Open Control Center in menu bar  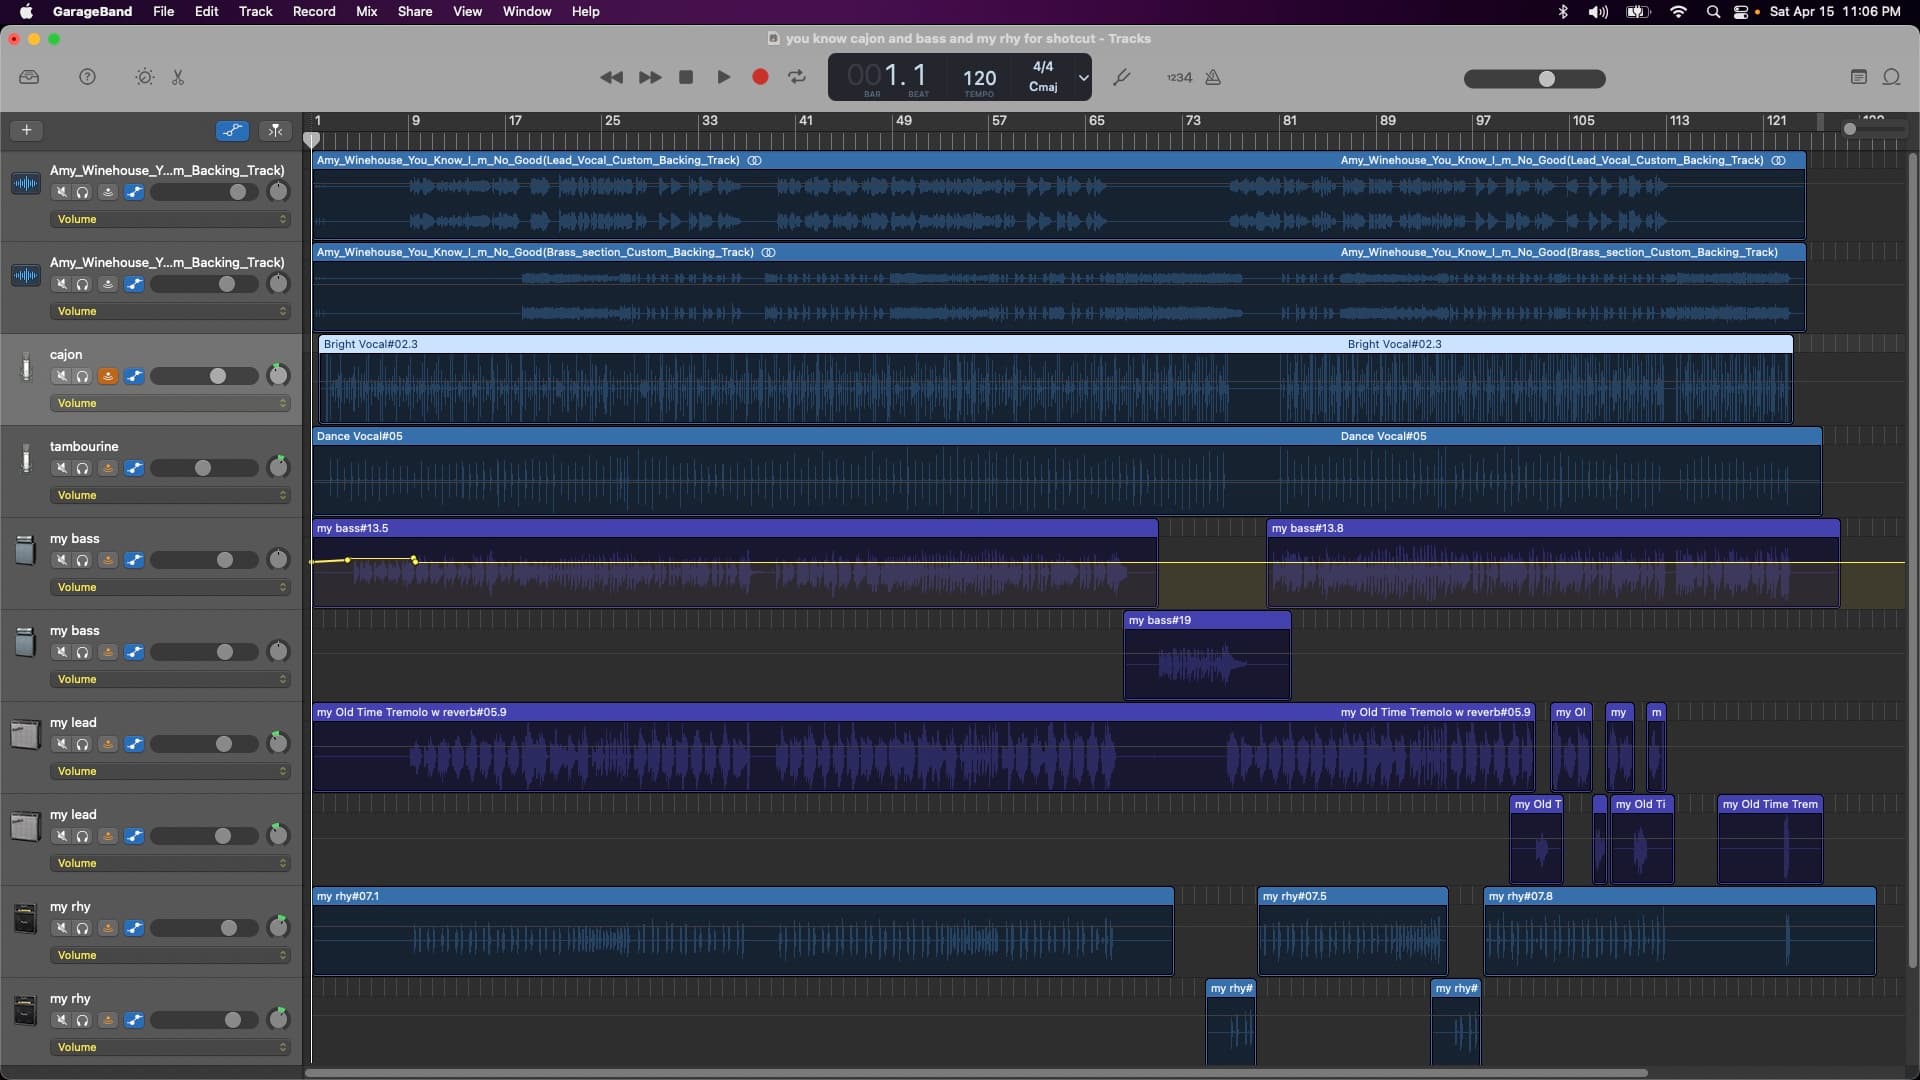click(x=1741, y=11)
